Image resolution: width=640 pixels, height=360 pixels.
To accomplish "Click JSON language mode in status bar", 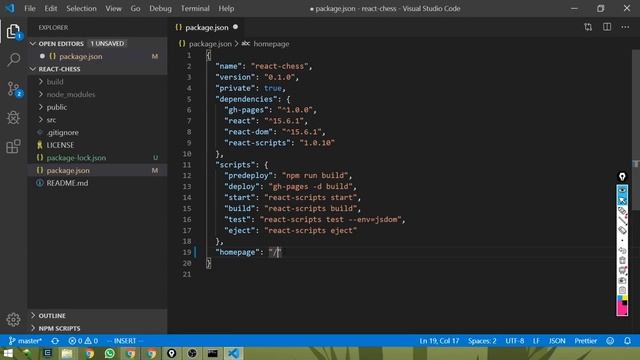I will point(557,341).
